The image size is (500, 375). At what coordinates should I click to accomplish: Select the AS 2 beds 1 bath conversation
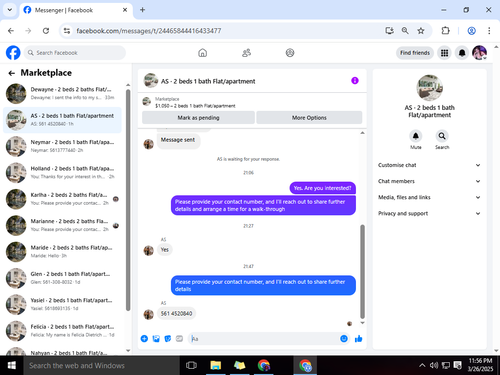(x=62, y=120)
